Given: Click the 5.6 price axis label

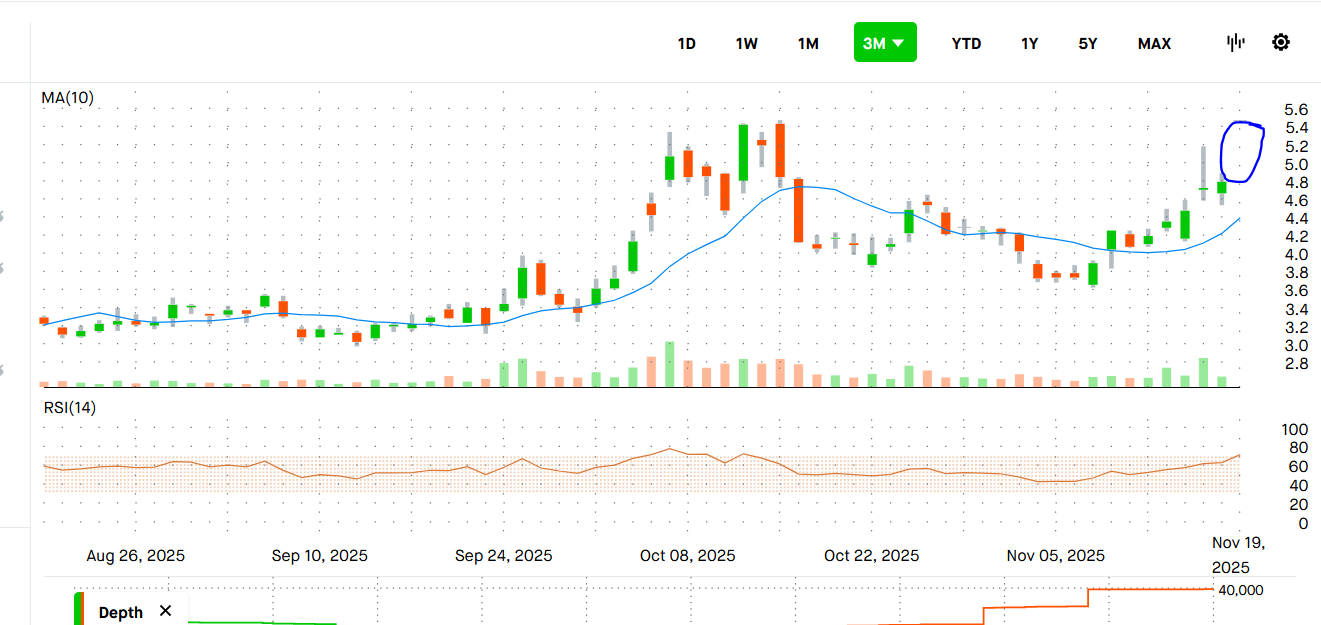Looking at the screenshot, I should [1296, 110].
